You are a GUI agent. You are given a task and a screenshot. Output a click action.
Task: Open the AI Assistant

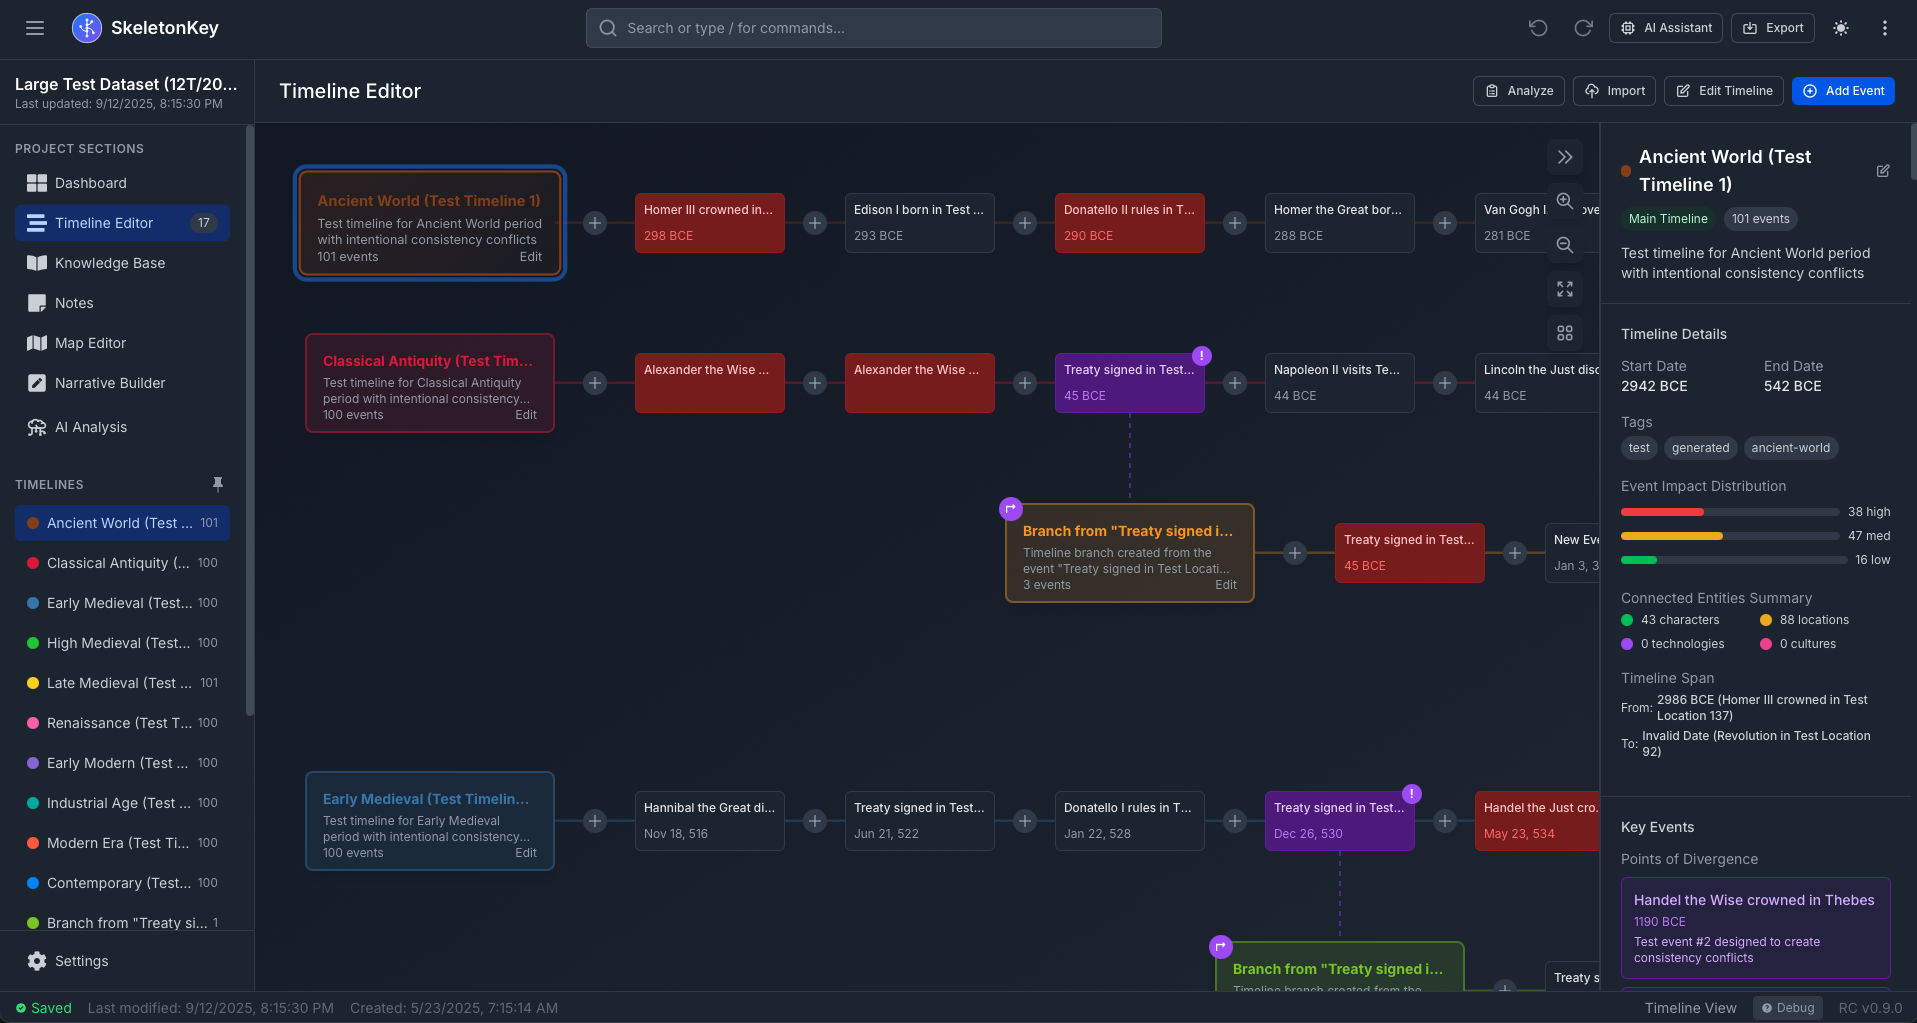1665,28
